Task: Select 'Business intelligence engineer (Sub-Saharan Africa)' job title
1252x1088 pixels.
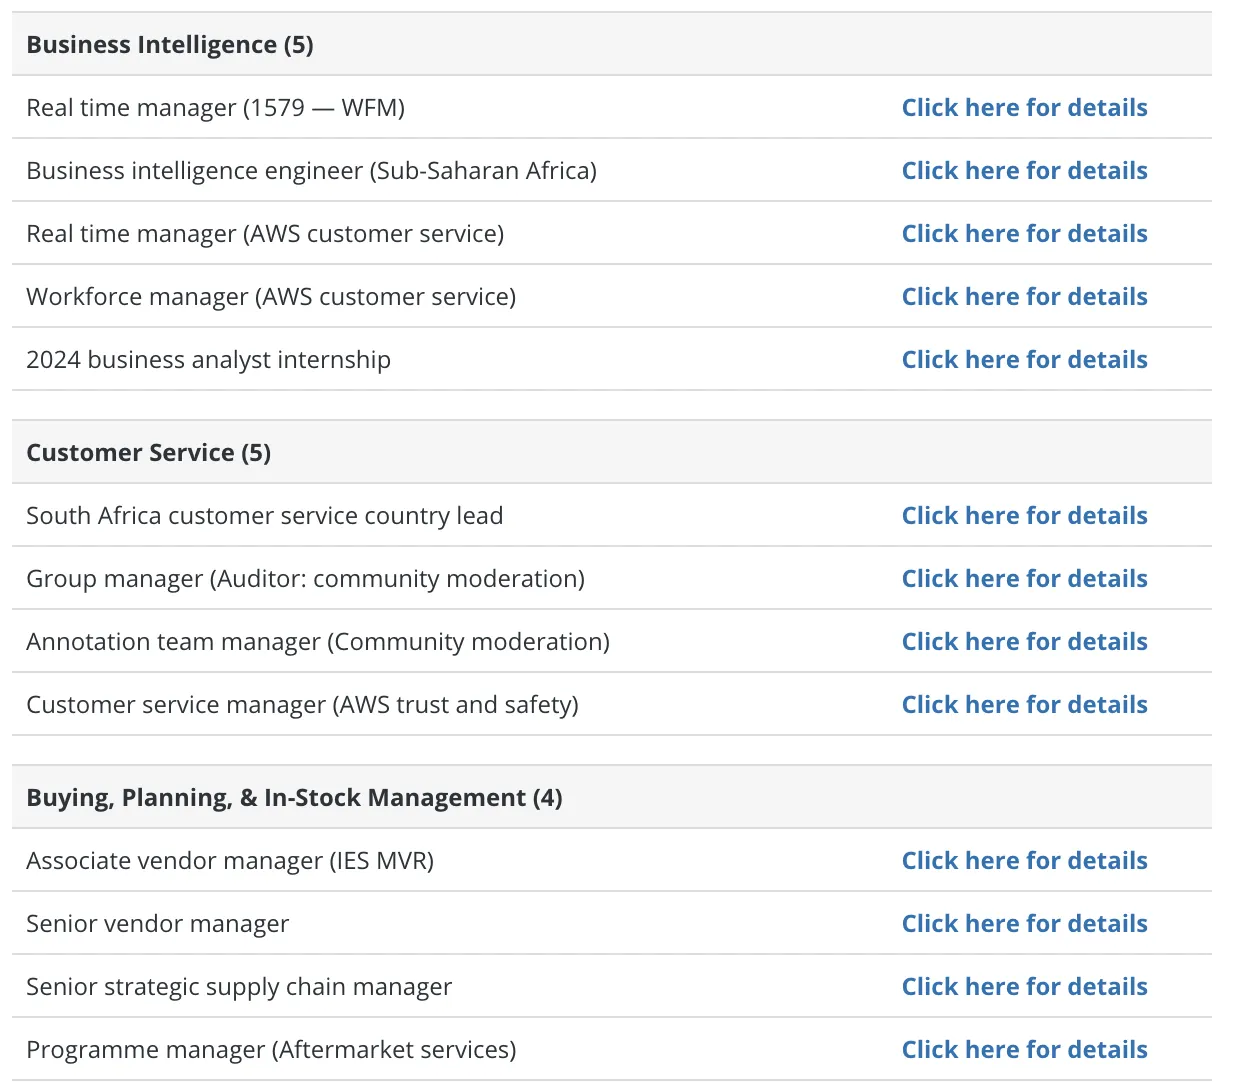Action: pos(312,171)
